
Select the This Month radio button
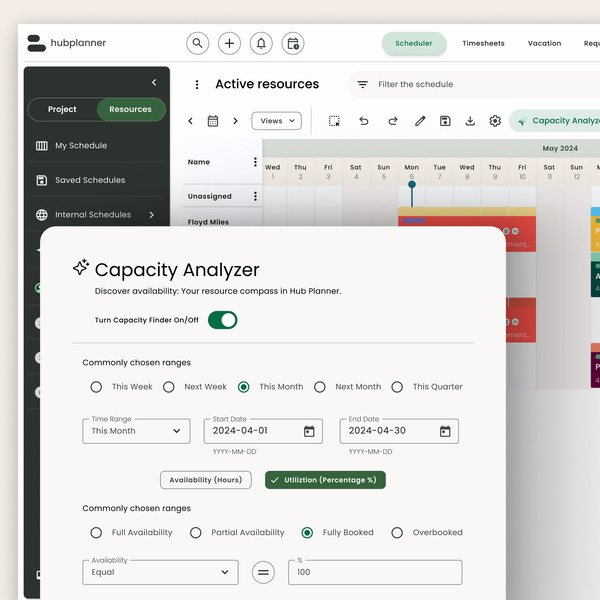[x=244, y=387]
